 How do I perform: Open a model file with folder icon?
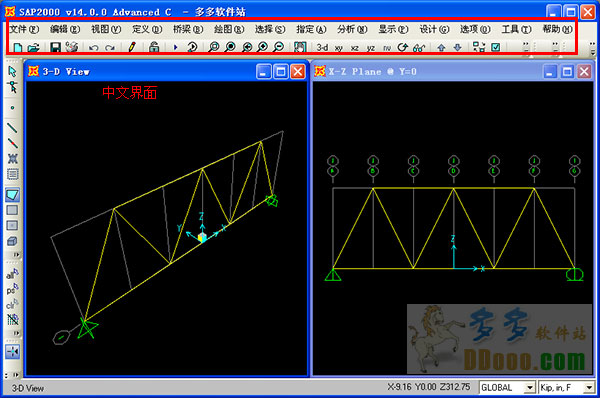(x=34, y=48)
